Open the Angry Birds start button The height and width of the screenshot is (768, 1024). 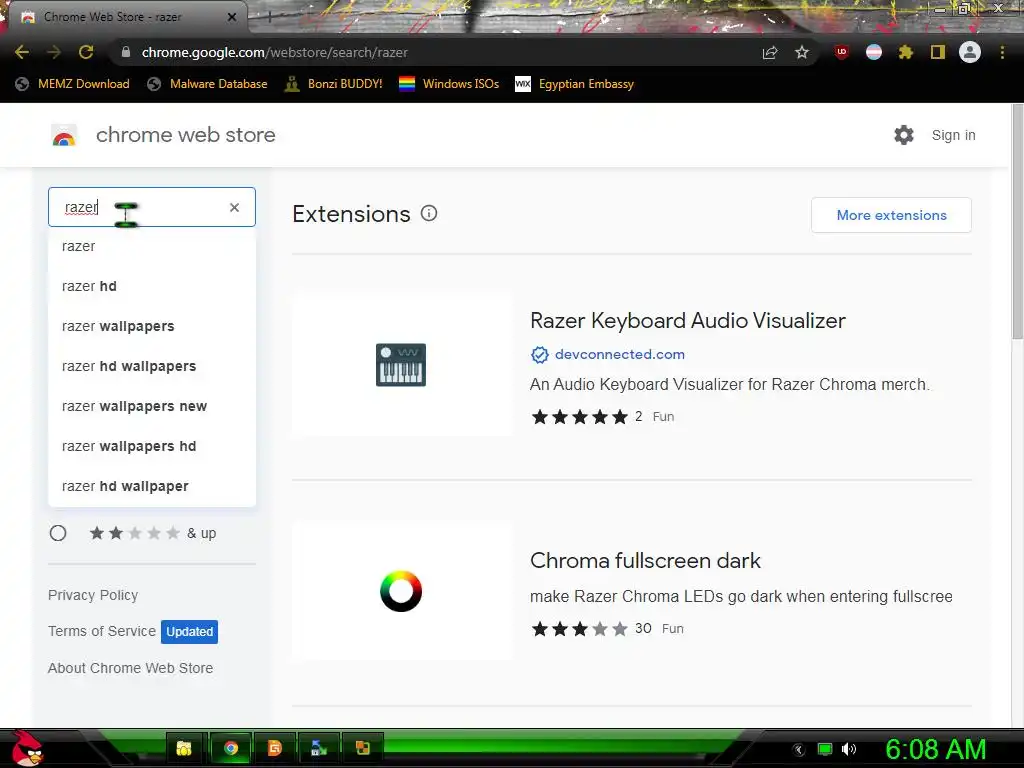tap(27, 748)
